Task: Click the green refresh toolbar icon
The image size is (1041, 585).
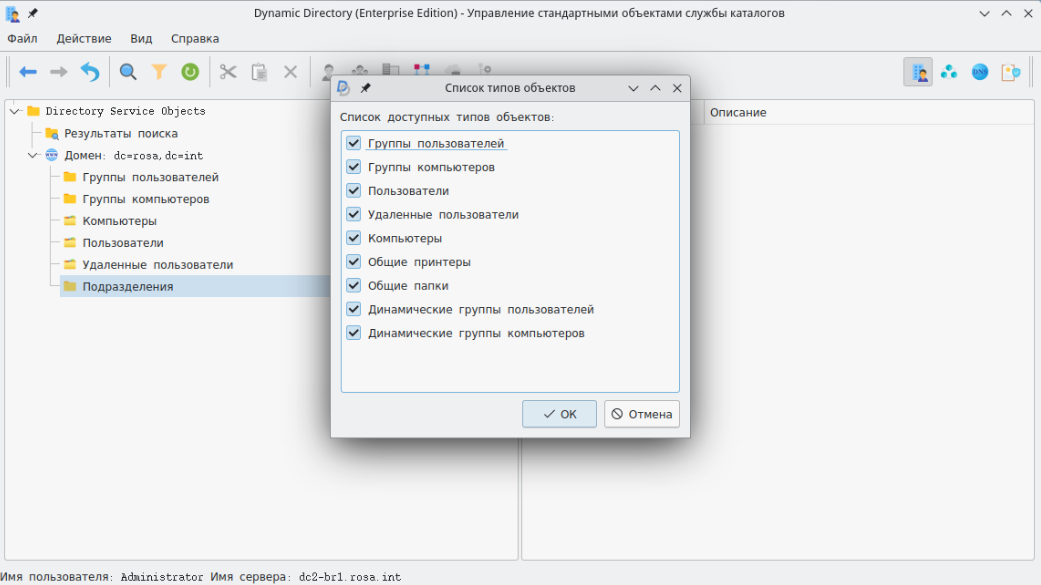Action: tap(190, 72)
